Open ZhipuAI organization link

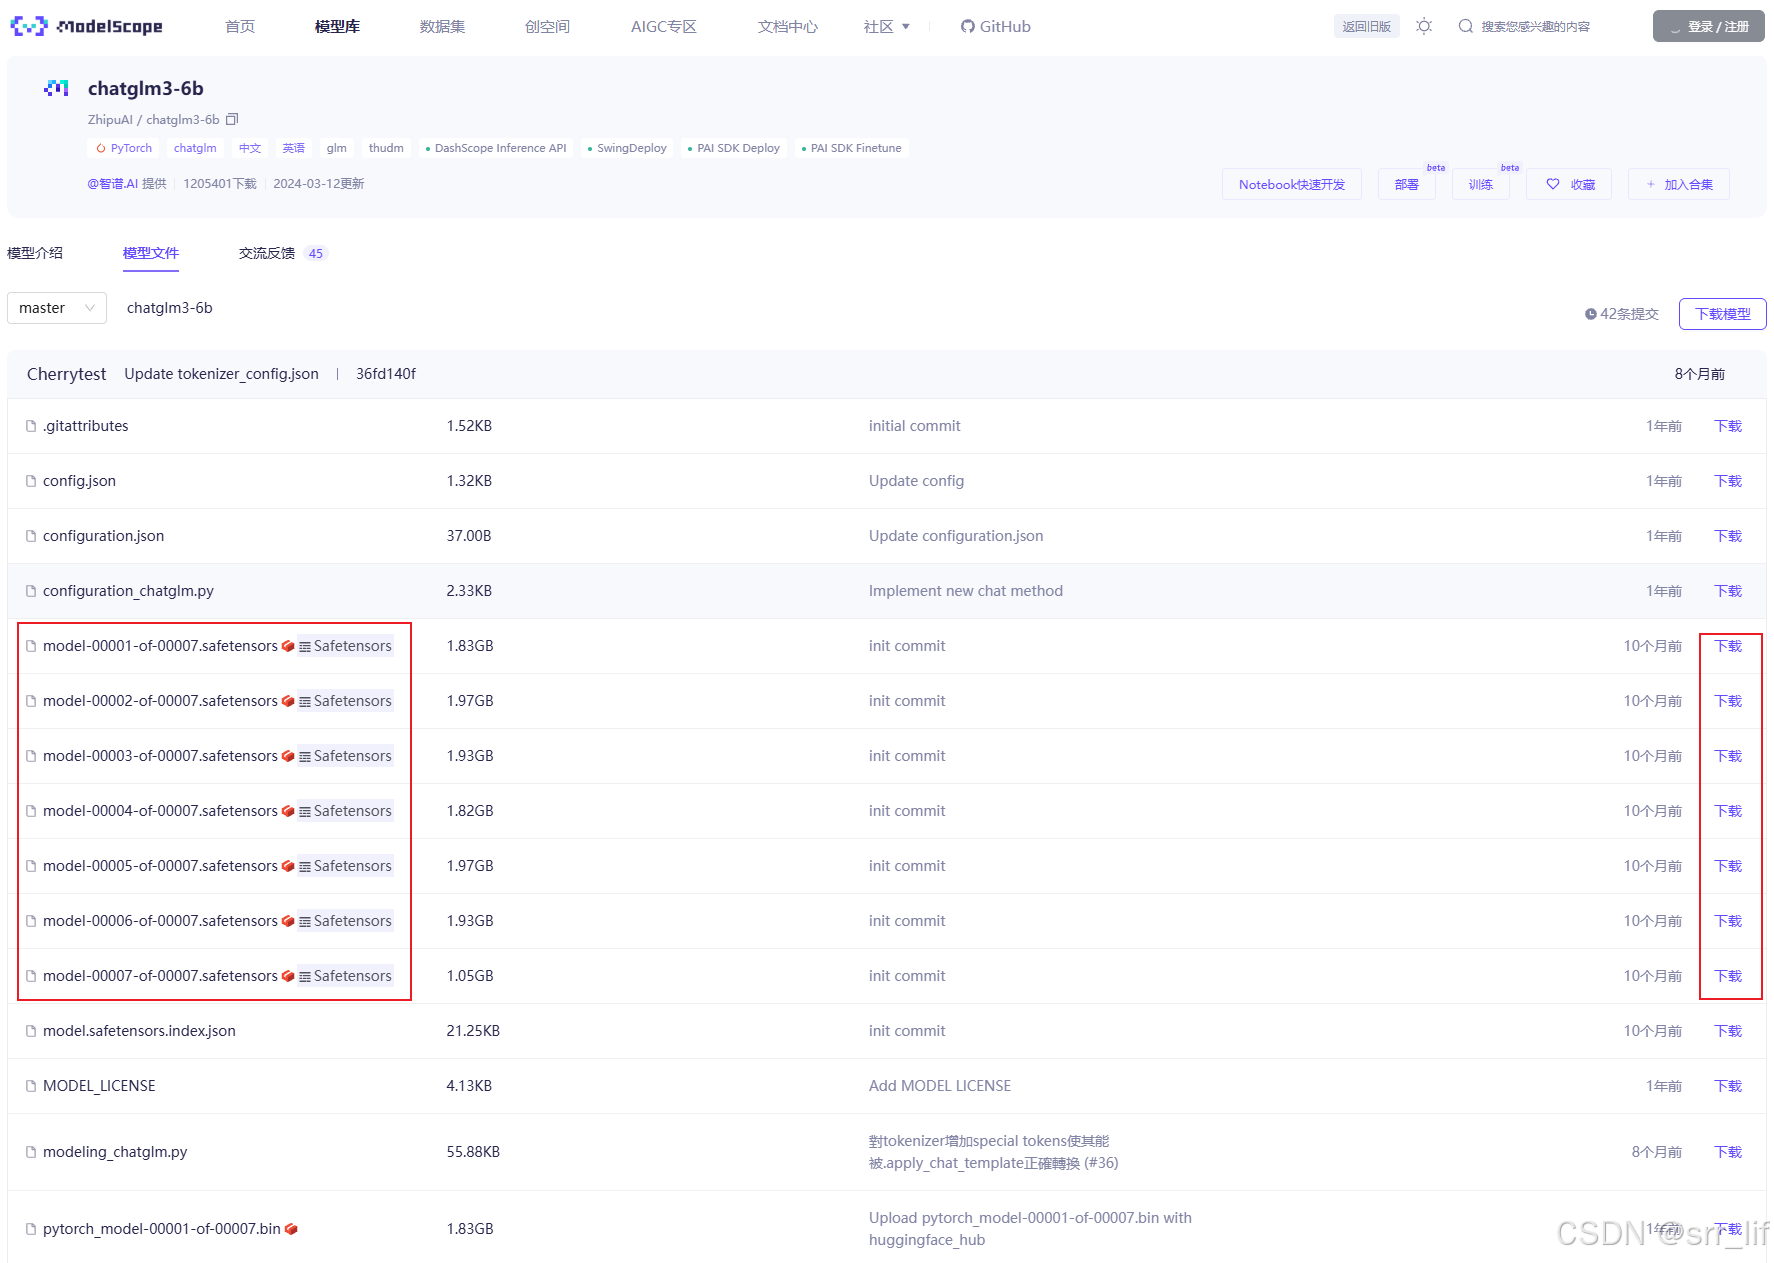110,119
